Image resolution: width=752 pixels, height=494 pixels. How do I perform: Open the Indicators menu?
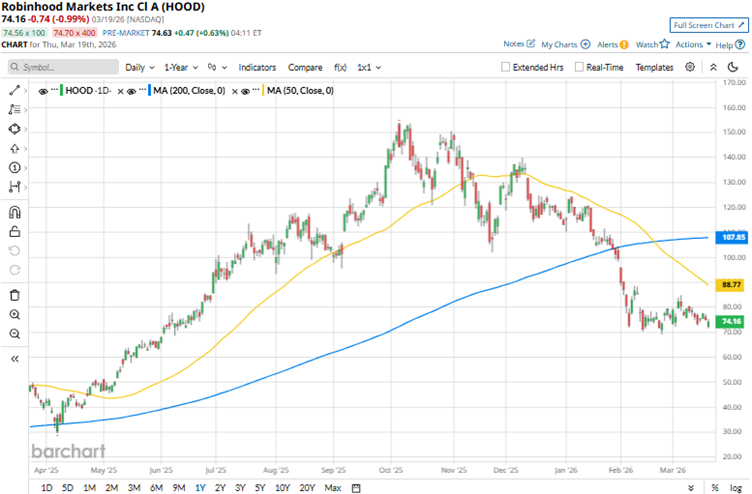(x=257, y=67)
